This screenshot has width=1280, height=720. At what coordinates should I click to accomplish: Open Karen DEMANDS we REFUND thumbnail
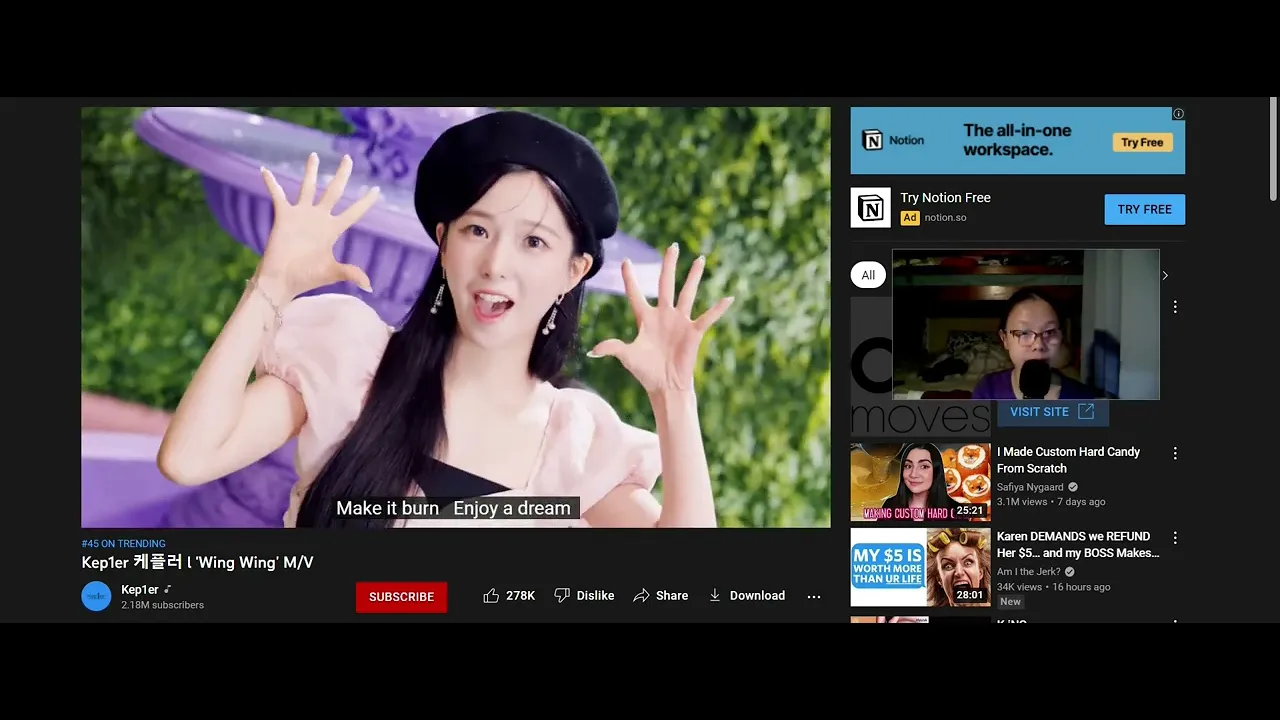(920, 567)
